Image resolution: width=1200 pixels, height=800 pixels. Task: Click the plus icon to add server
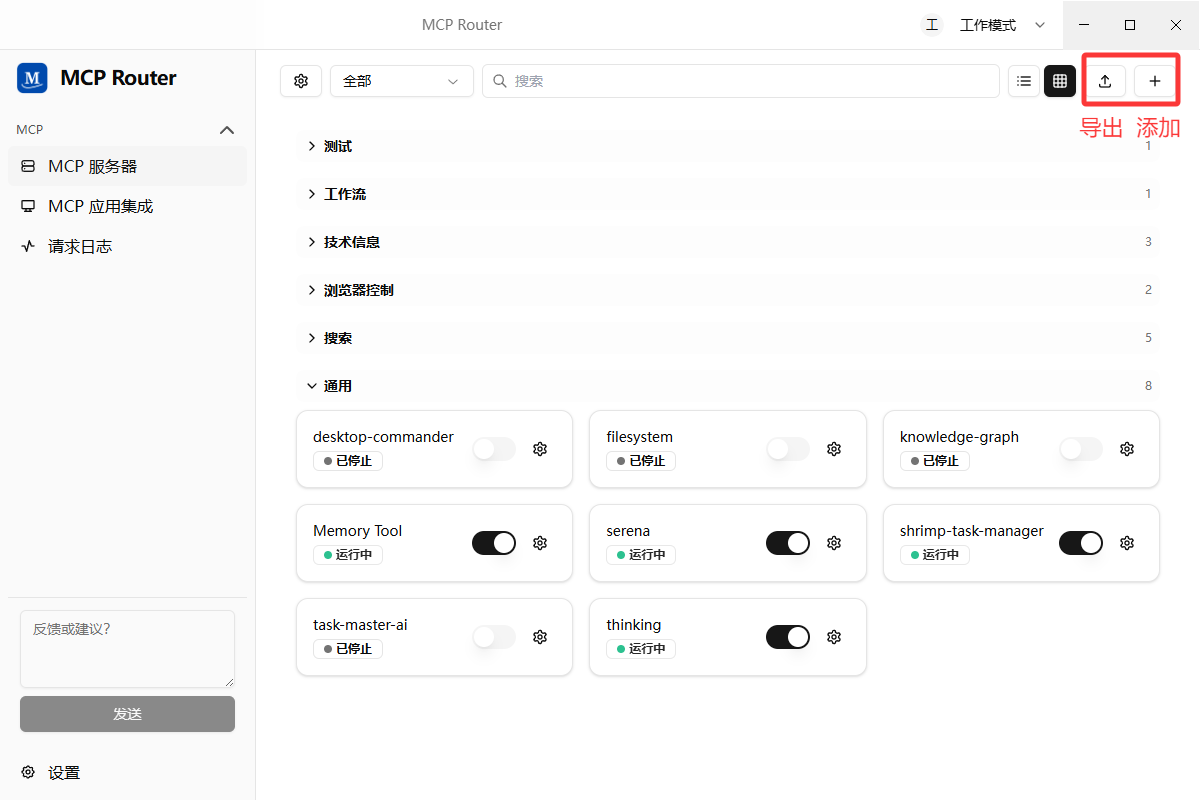(1154, 81)
